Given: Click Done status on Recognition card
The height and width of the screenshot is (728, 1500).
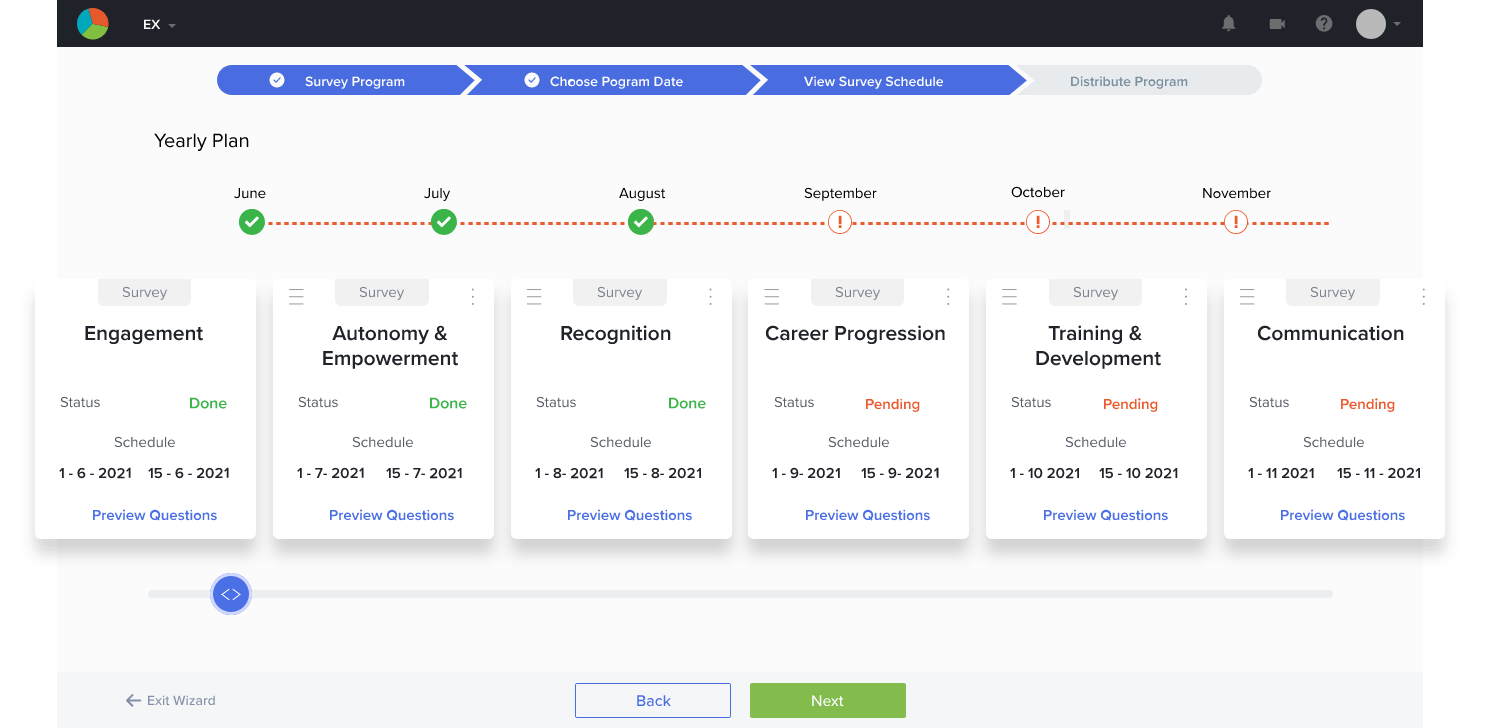Looking at the screenshot, I should coord(687,403).
